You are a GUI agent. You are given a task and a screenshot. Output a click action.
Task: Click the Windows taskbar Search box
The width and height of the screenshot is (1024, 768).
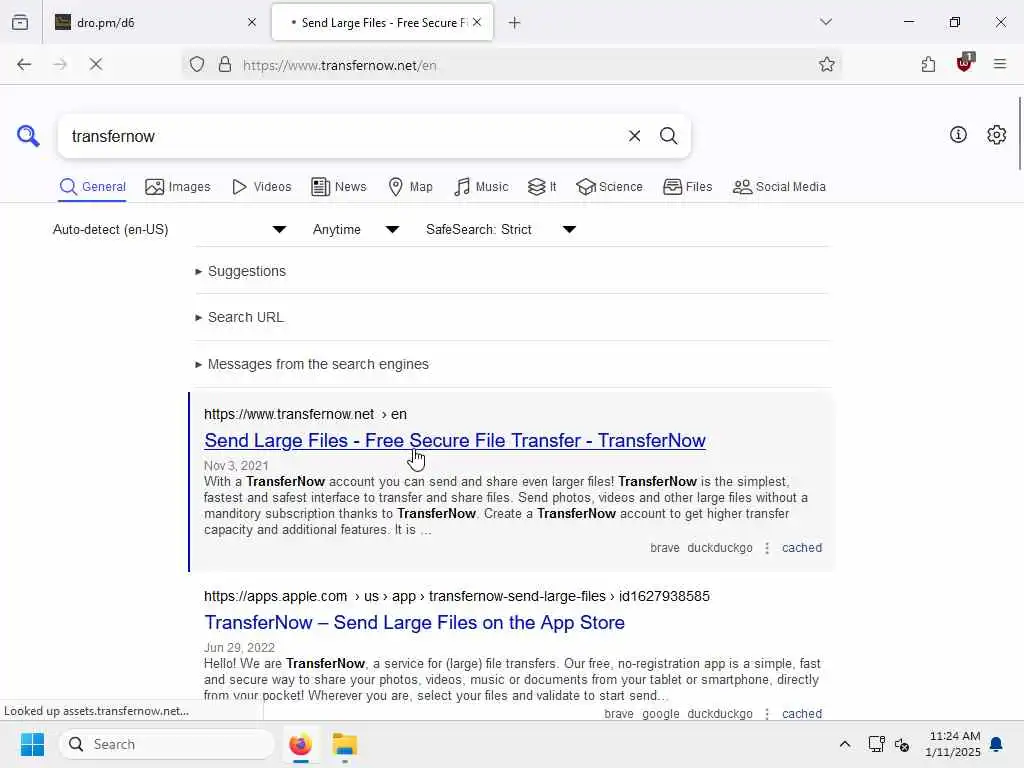click(167, 744)
